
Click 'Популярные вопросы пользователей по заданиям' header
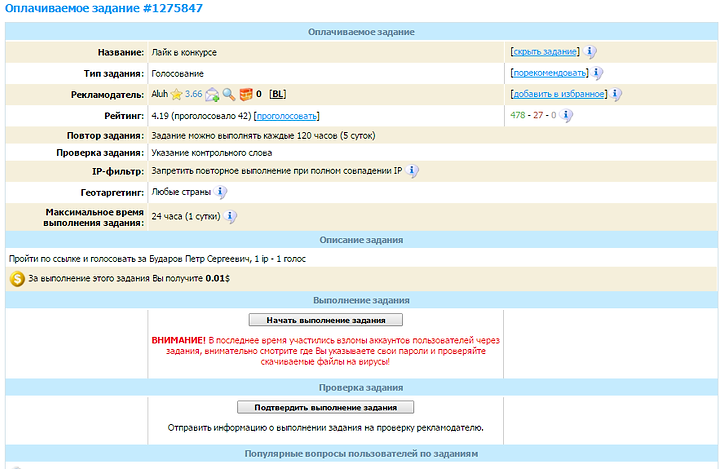pyautogui.click(x=361, y=454)
